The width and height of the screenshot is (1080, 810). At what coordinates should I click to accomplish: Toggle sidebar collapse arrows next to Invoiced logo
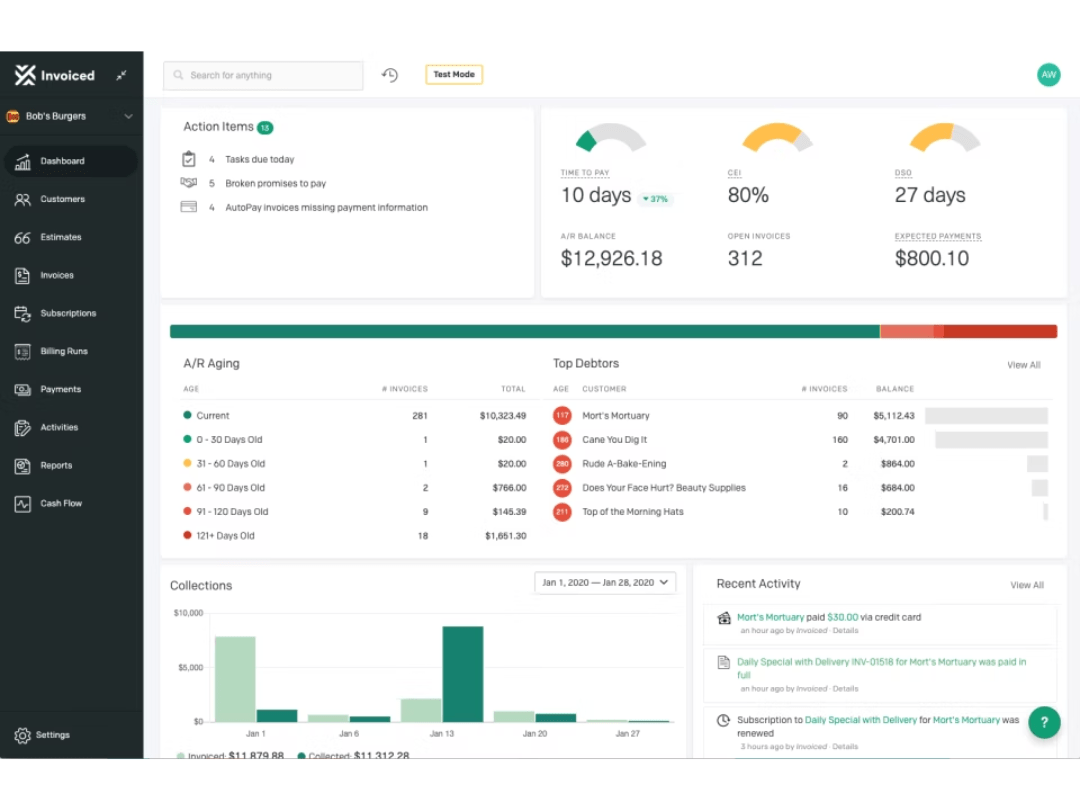(121, 74)
